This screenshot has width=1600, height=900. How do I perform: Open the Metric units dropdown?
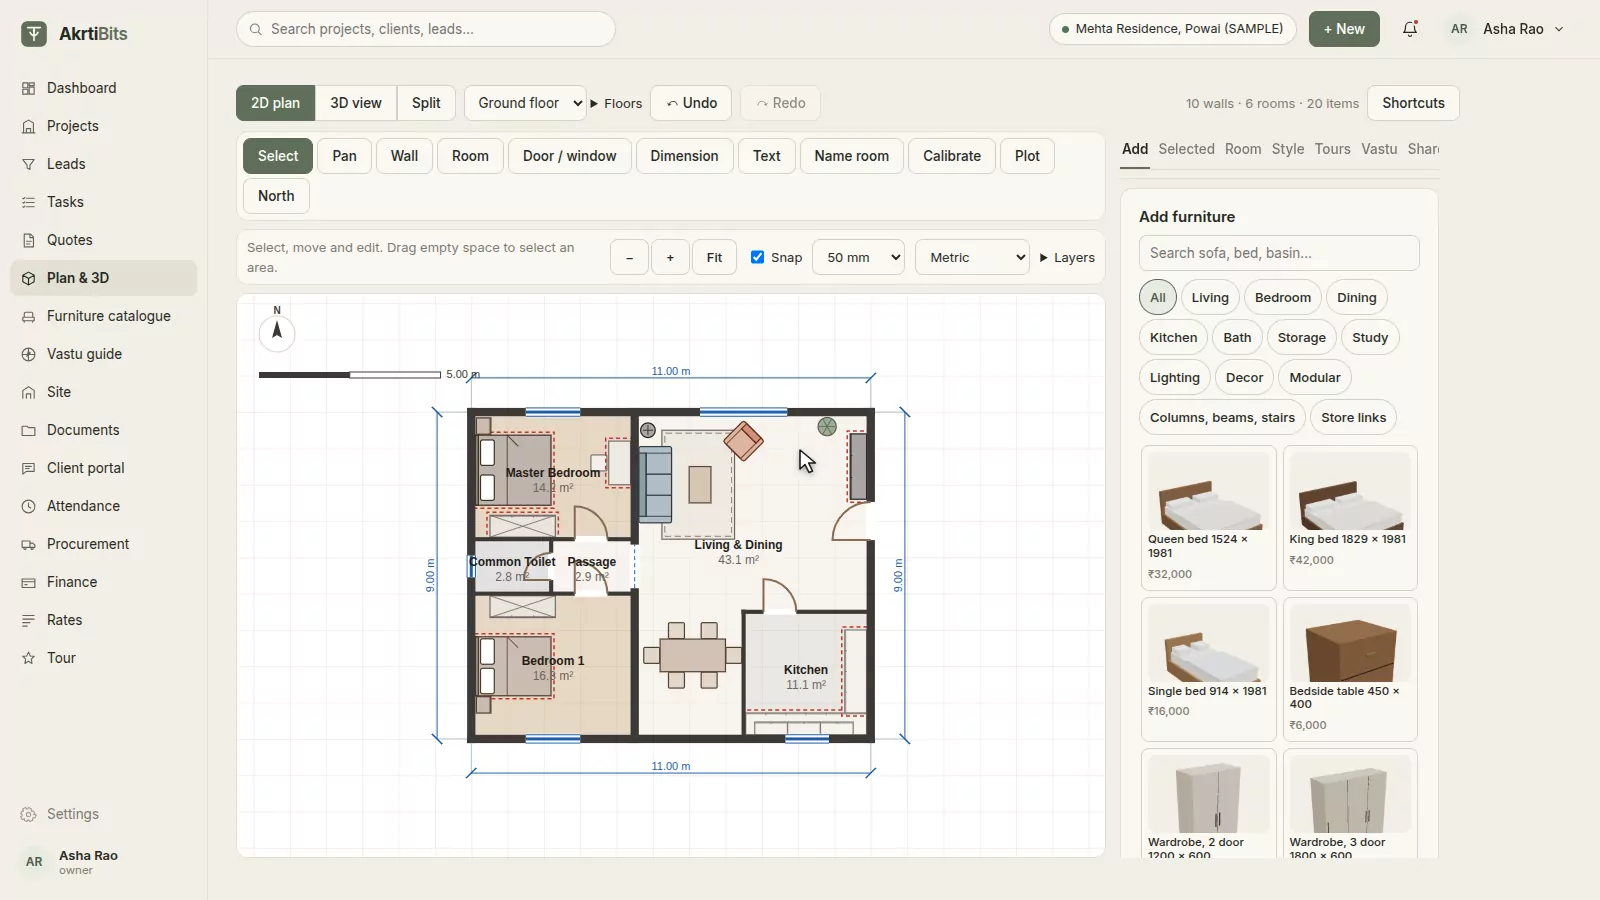(972, 257)
